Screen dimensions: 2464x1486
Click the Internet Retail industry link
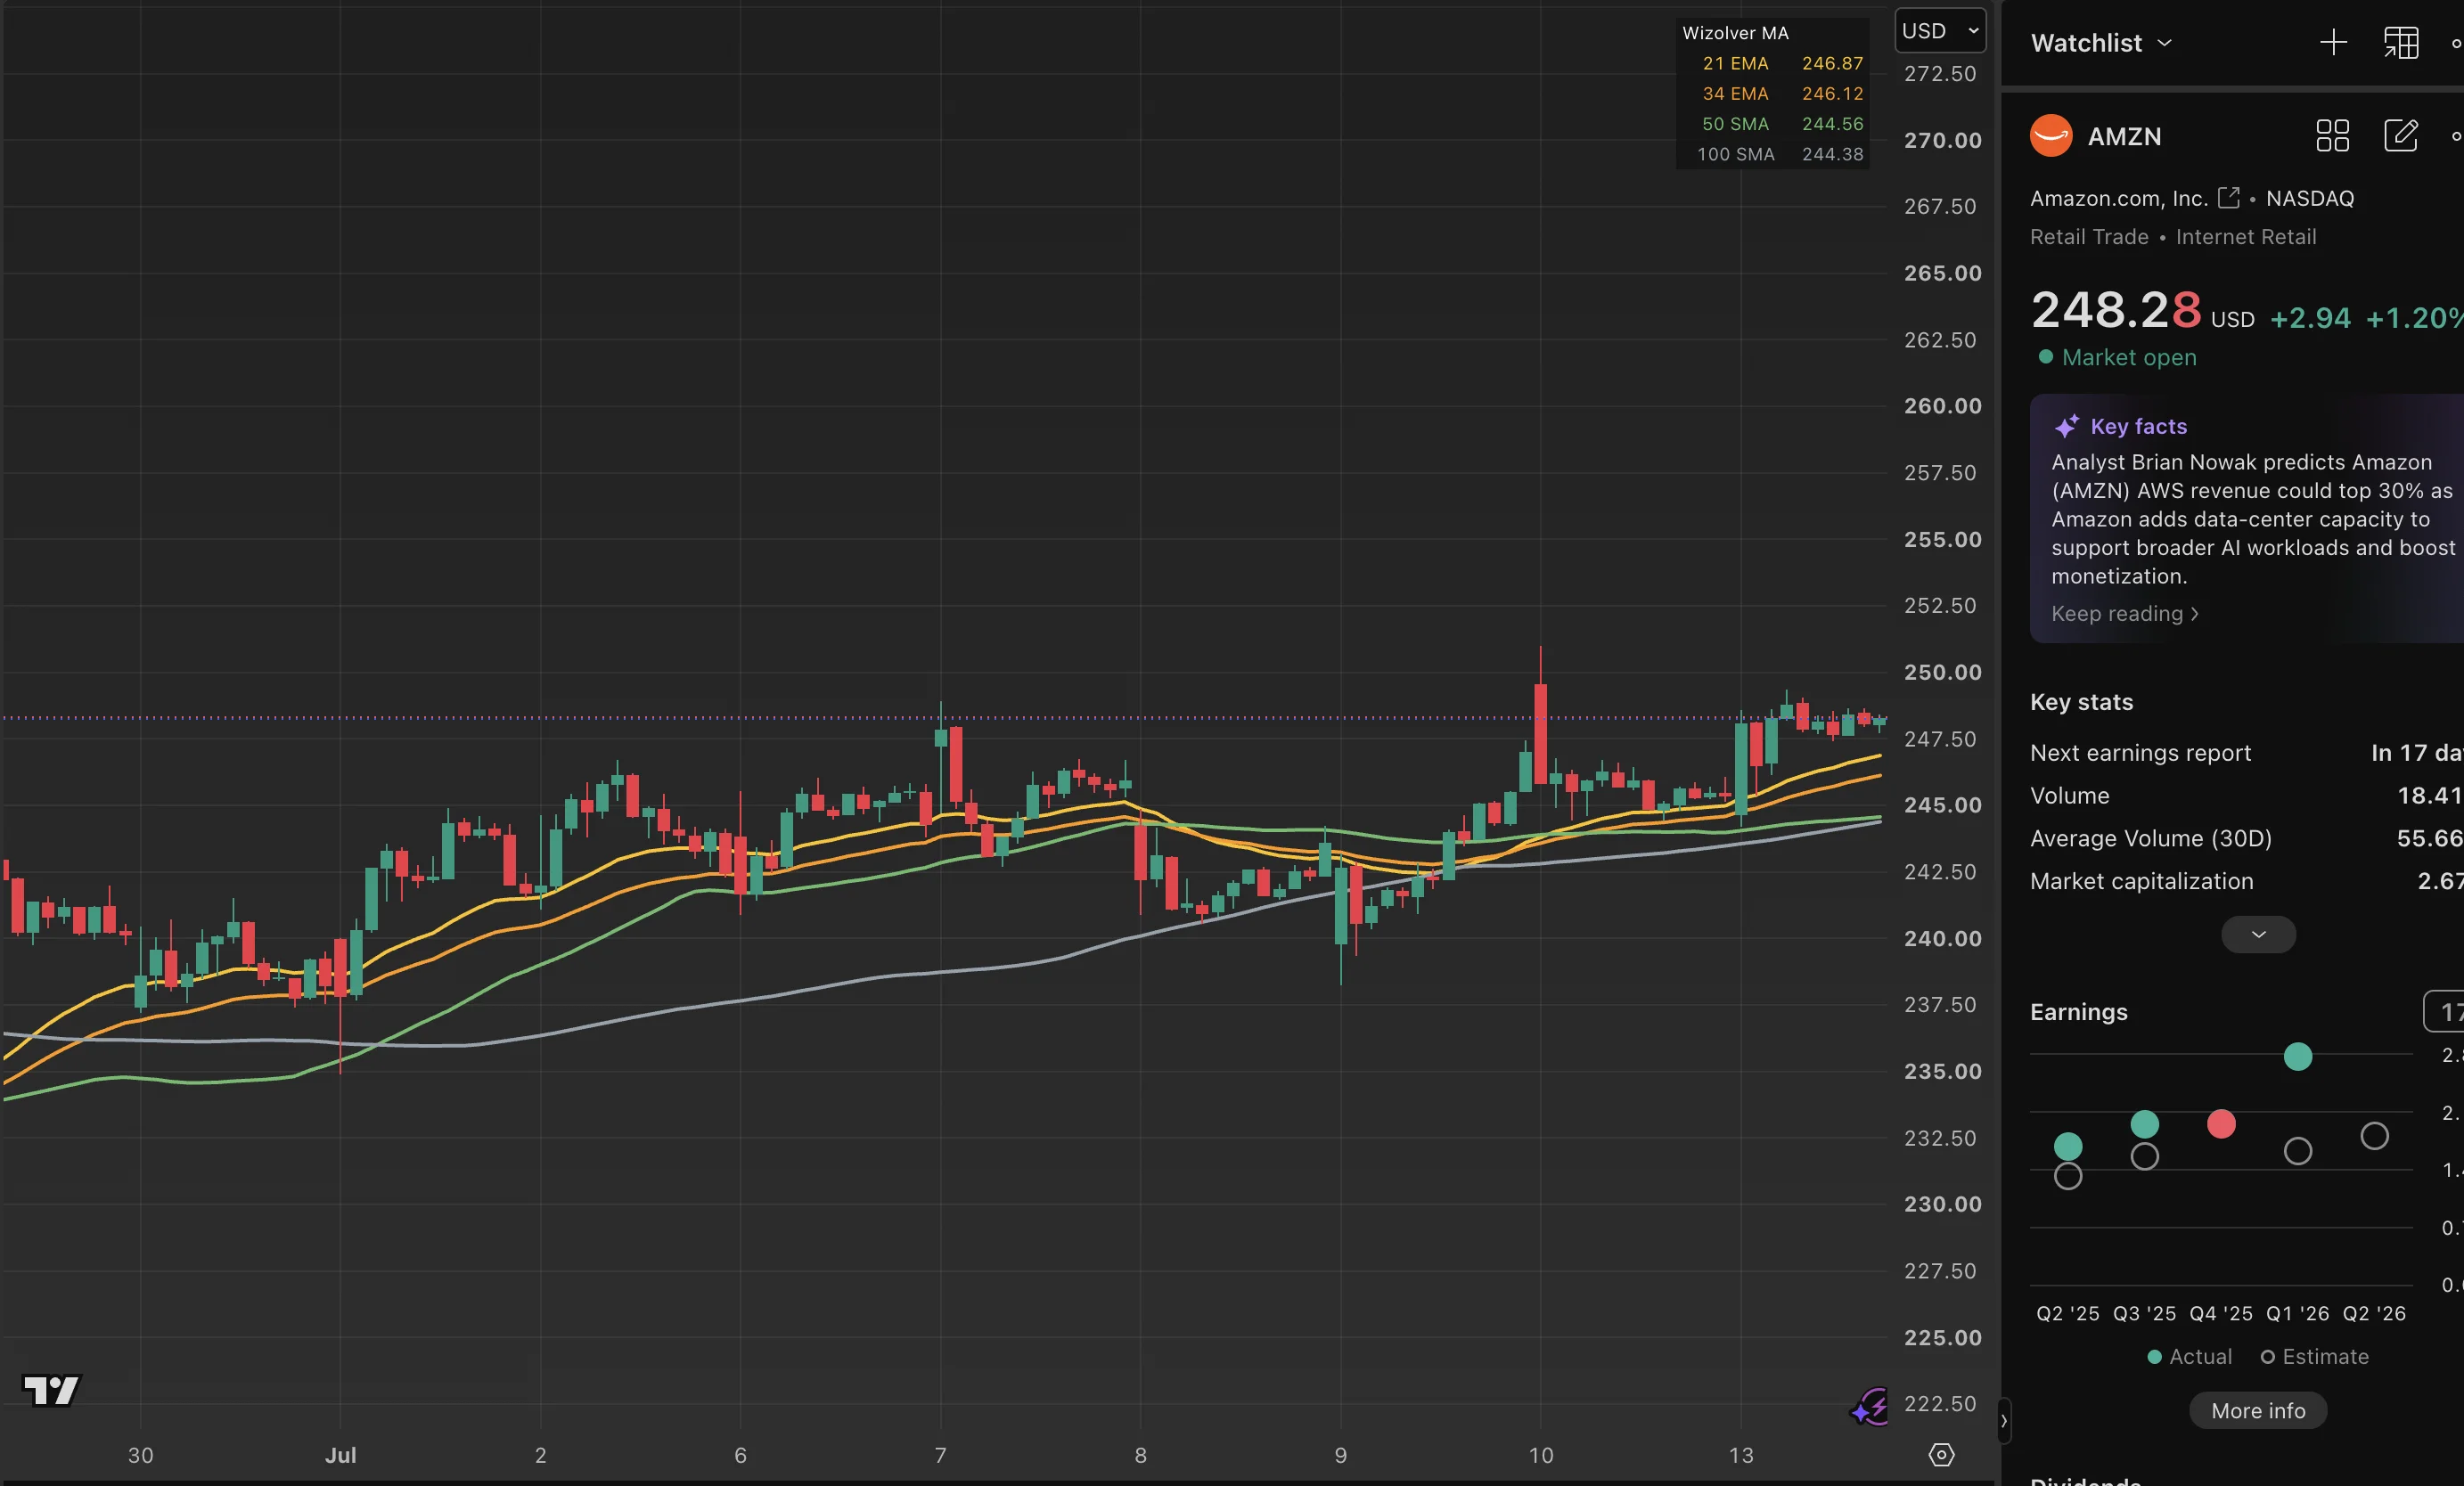pos(2245,237)
